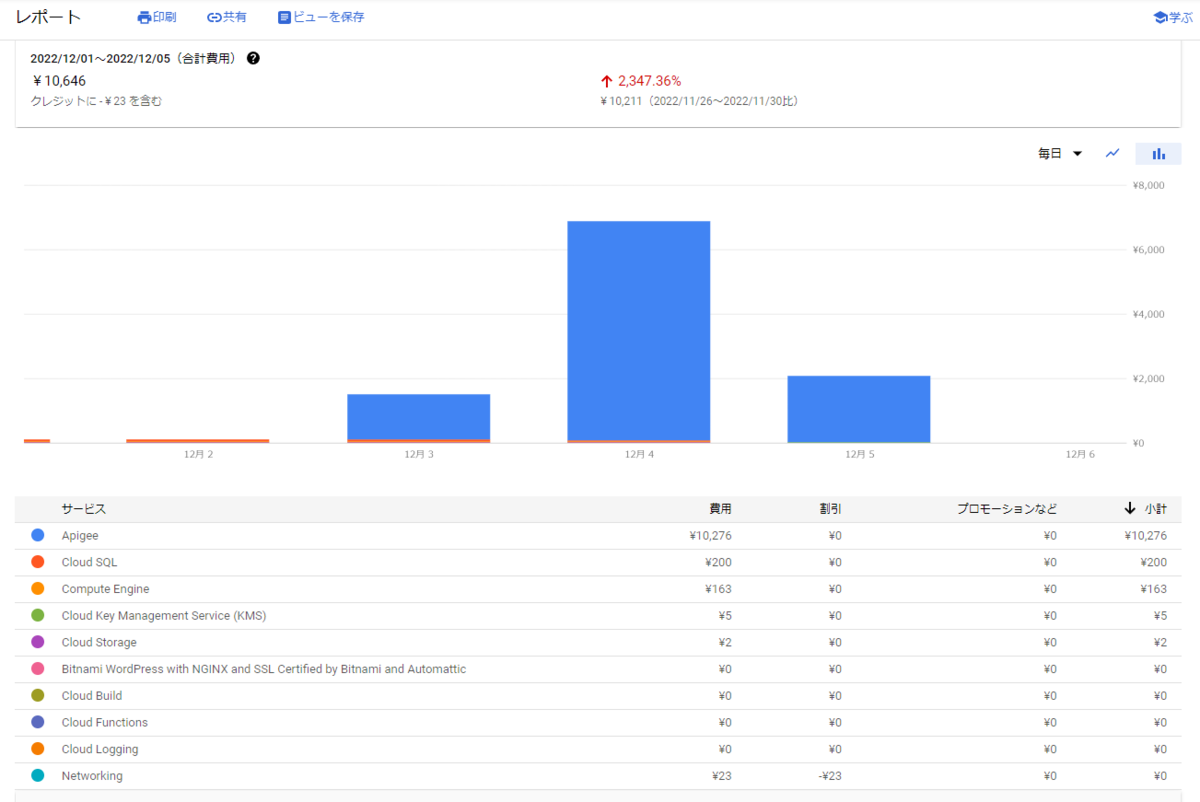
Task: Click the Networking teal color dot
Action: [x=38, y=776]
